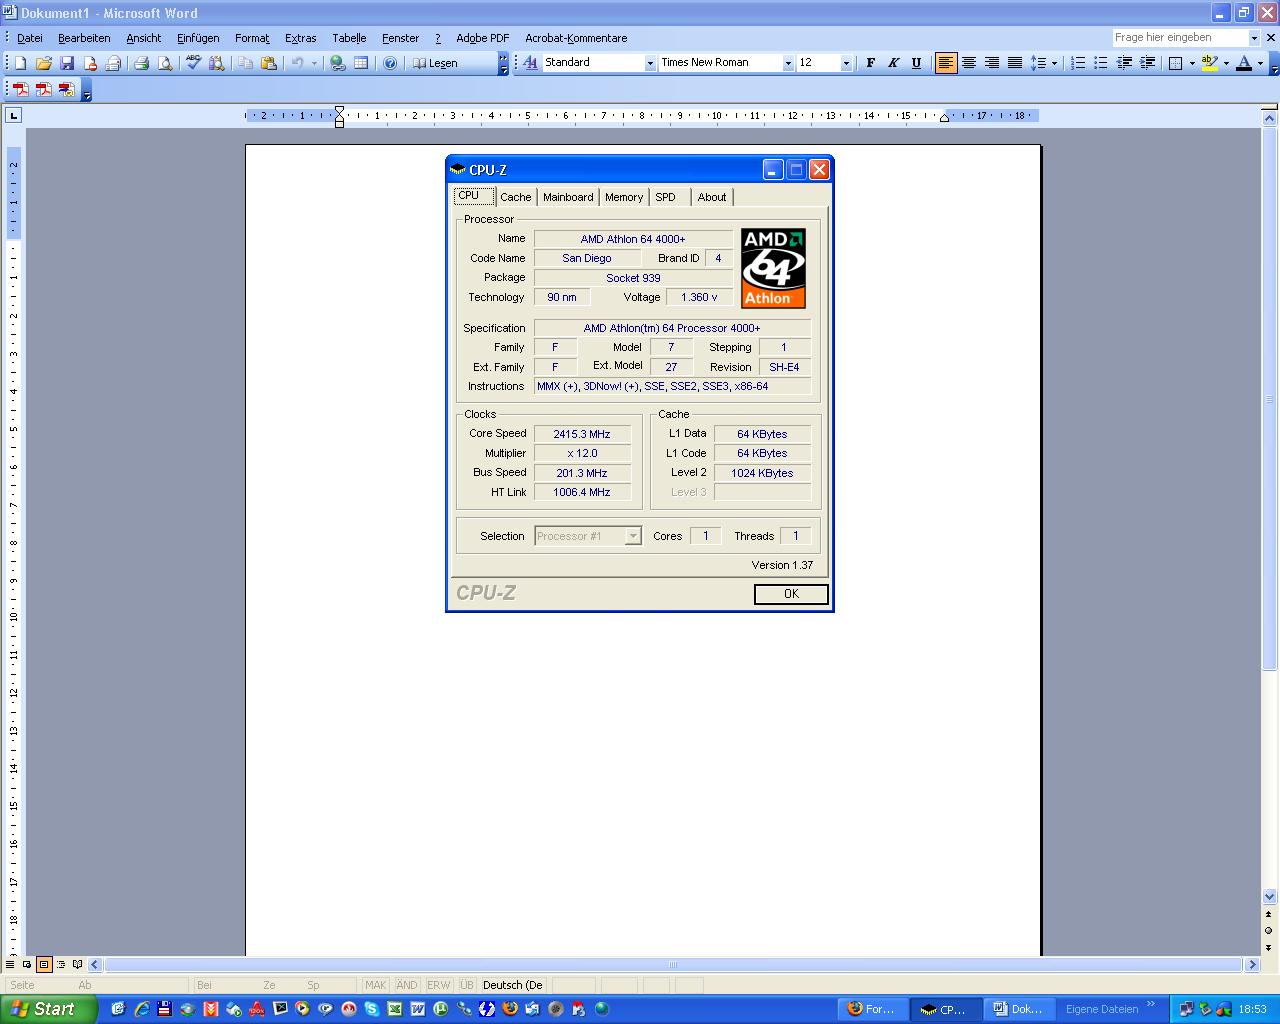
Task: Toggle MAK macro recording in status bar
Action: [x=376, y=985]
